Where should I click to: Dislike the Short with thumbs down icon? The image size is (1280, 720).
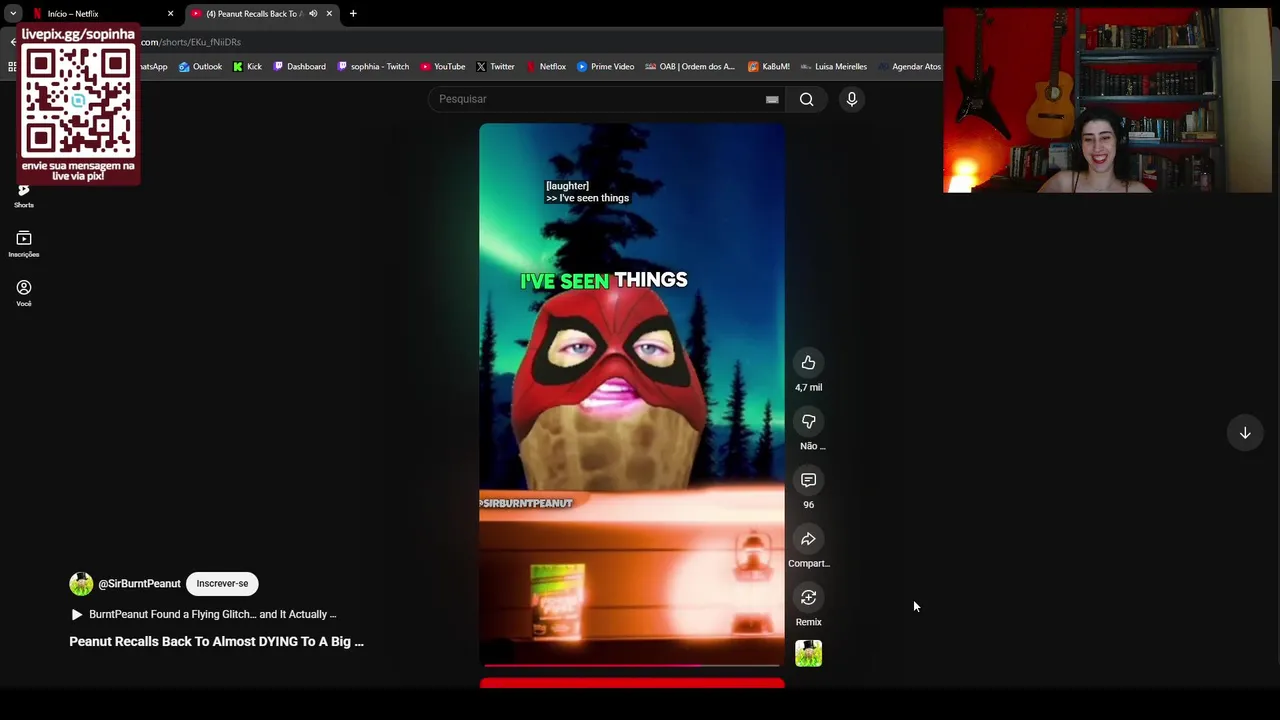pyautogui.click(x=808, y=421)
